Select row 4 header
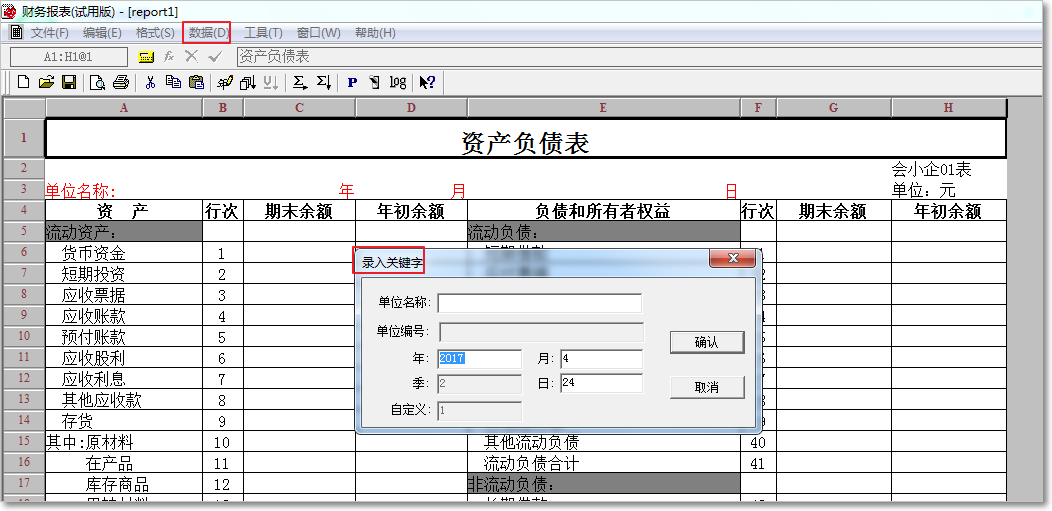This screenshot has height=511, width=1052. click(24, 211)
